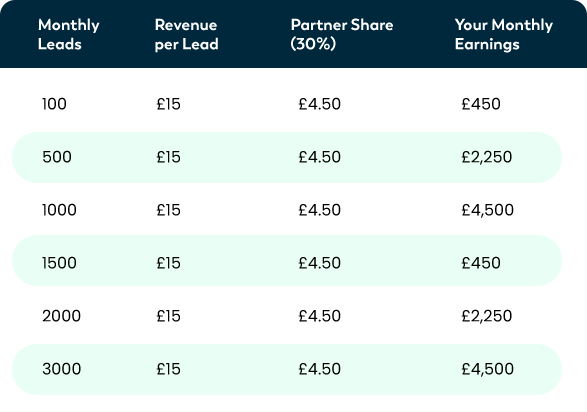Image resolution: width=587 pixels, height=412 pixels.
Task: Select £2,250 earnings in the 500 row
Action: point(487,157)
